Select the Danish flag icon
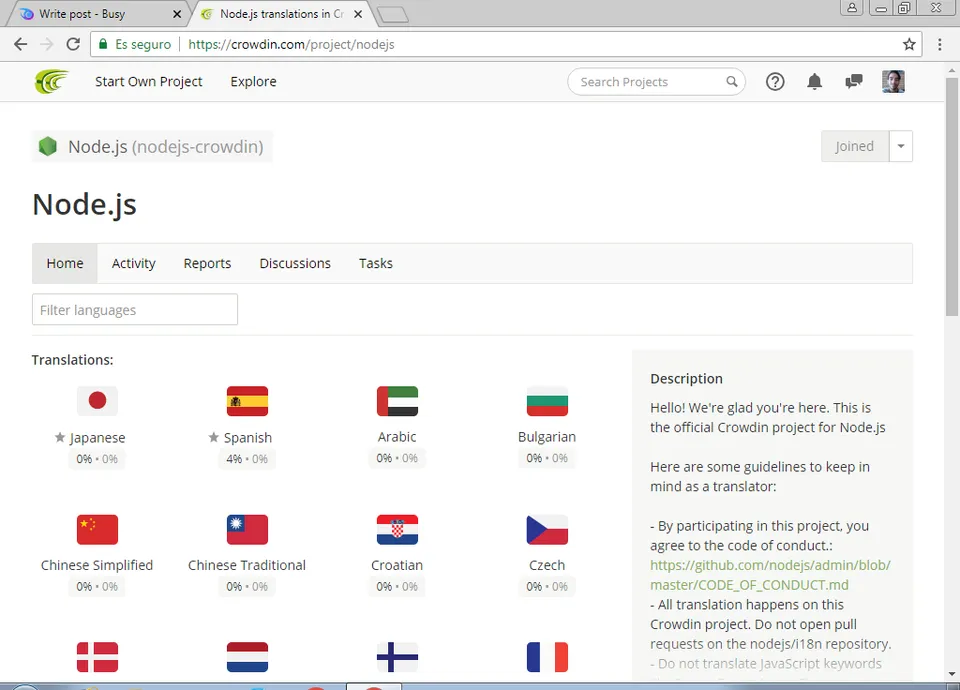Viewport: 960px width, 690px height. tap(97, 657)
